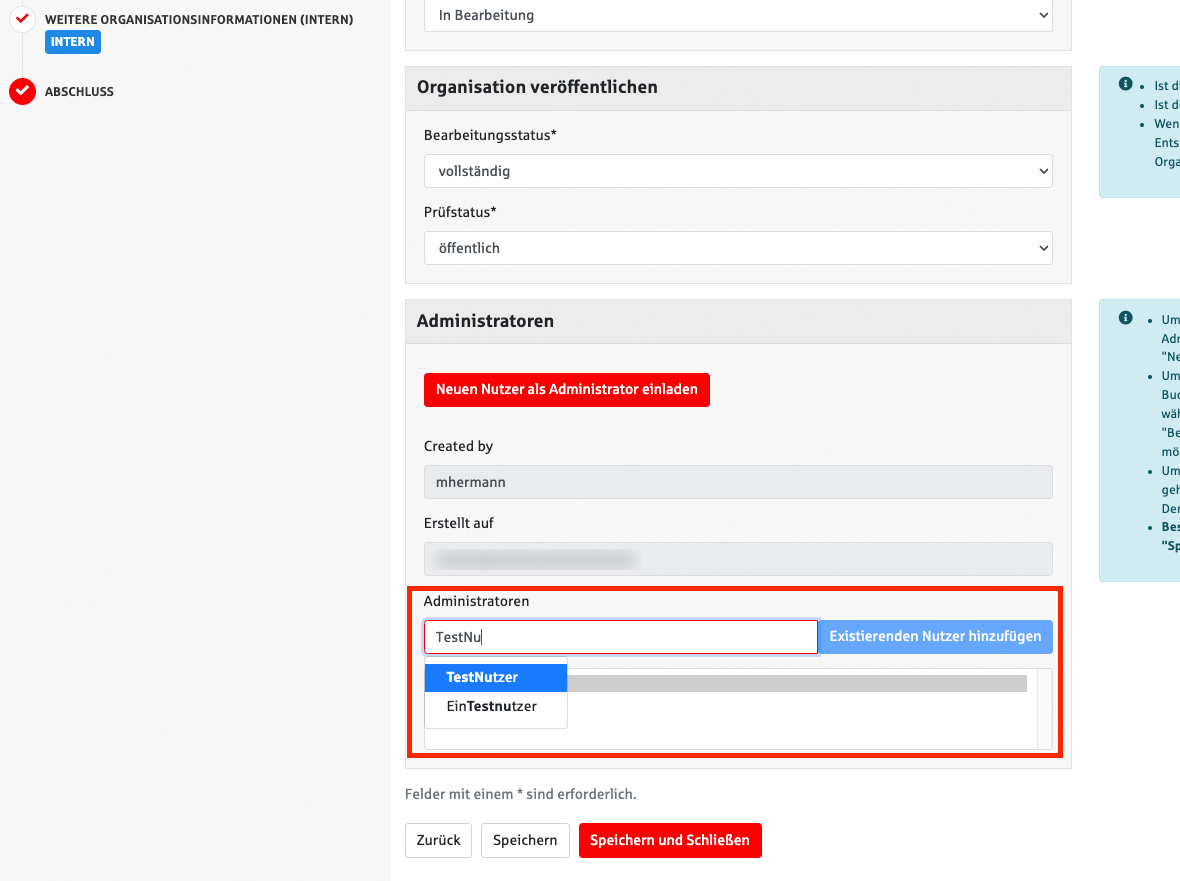Open the 'In Bearbeitung' dropdown

(x=737, y=15)
